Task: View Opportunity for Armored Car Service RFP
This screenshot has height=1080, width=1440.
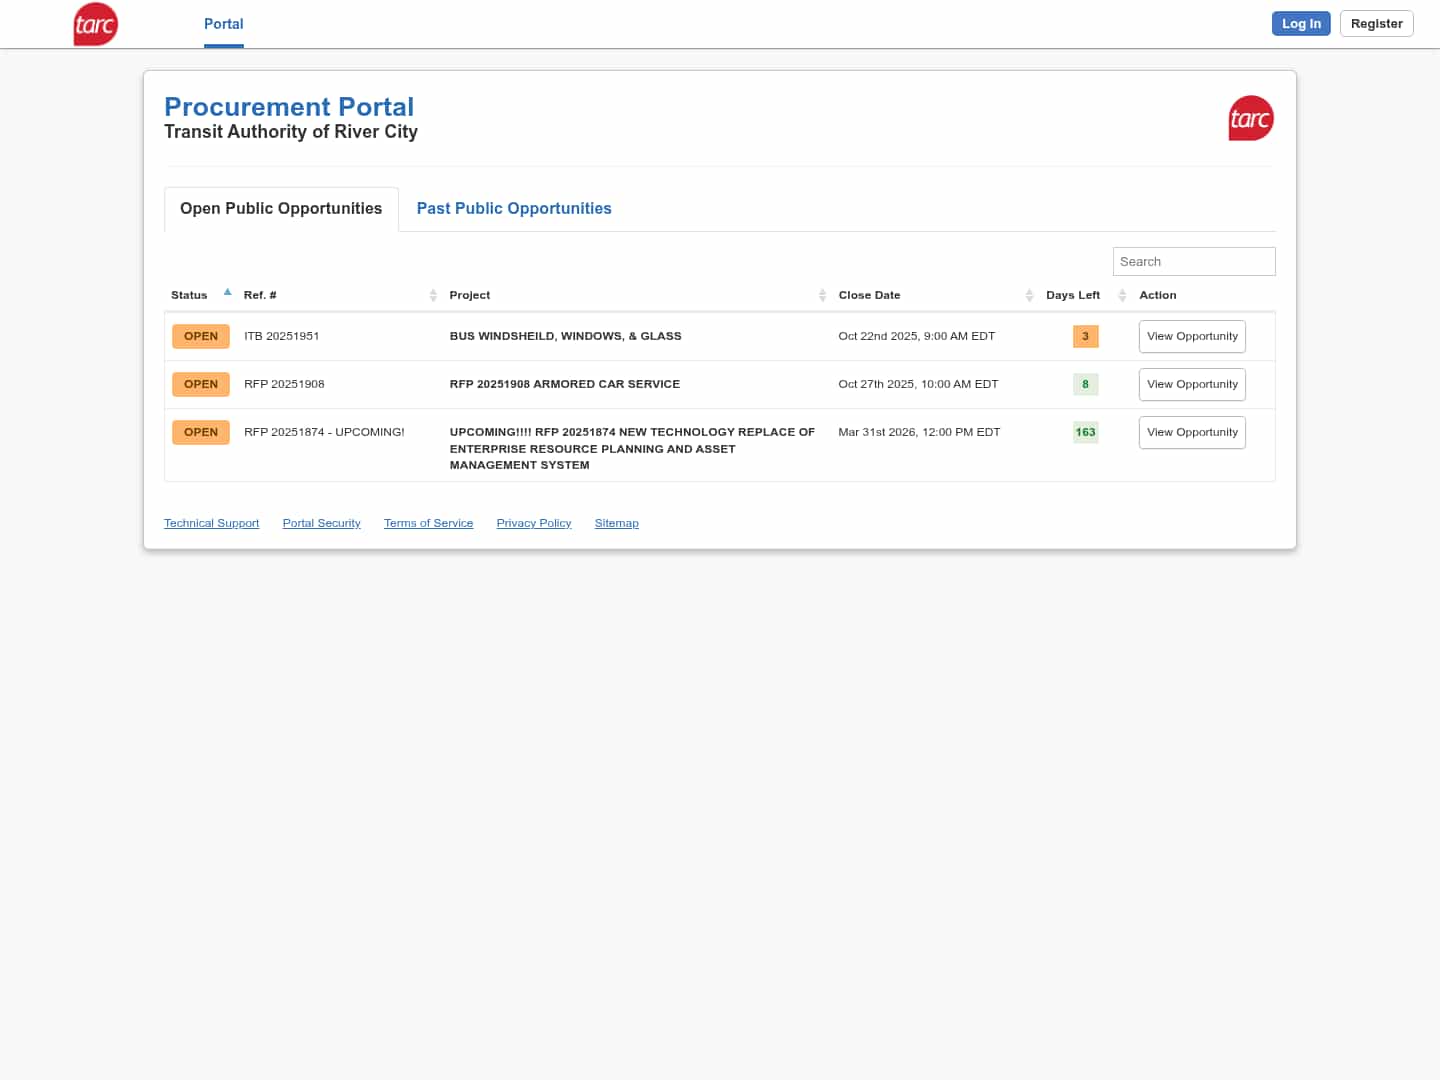Action: point(1192,385)
